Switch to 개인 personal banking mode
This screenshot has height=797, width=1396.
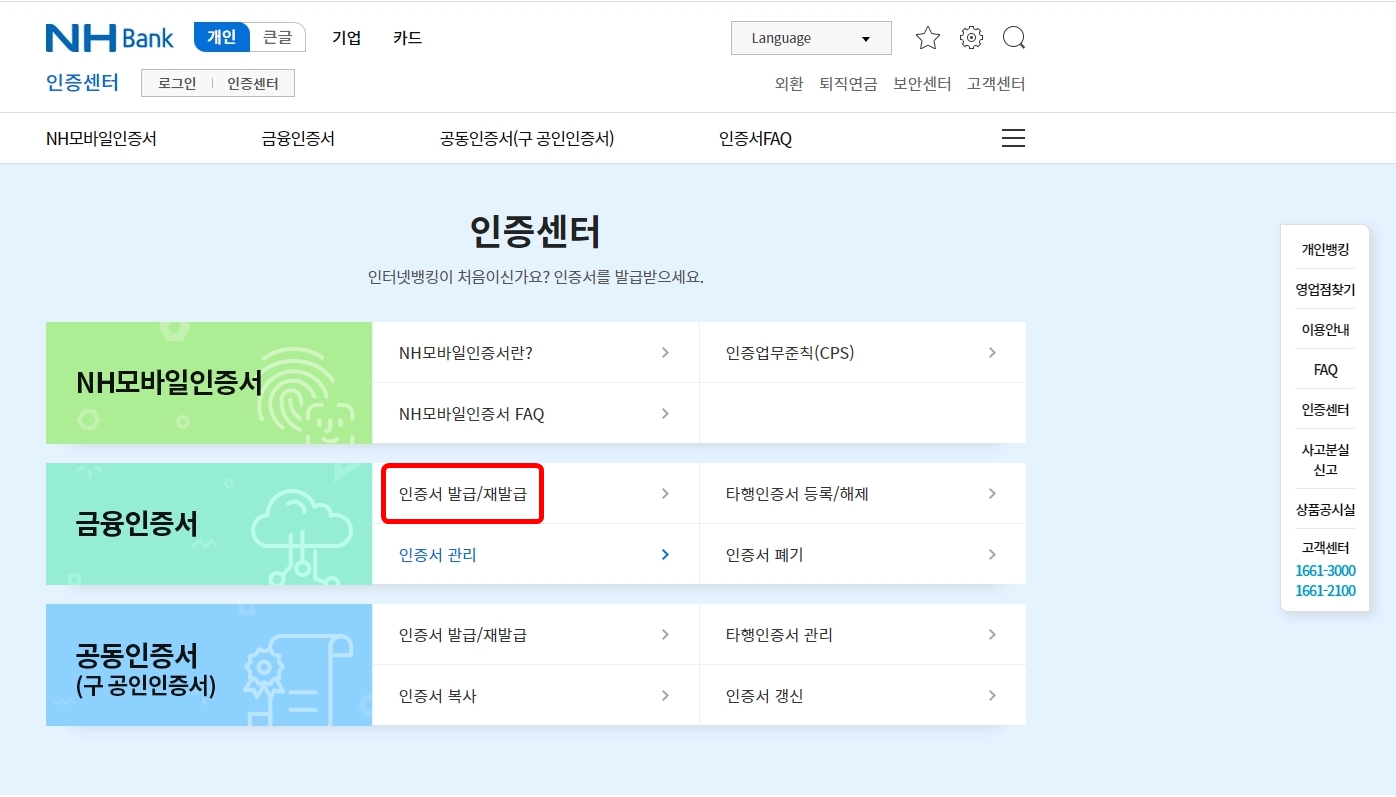click(221, 36)
